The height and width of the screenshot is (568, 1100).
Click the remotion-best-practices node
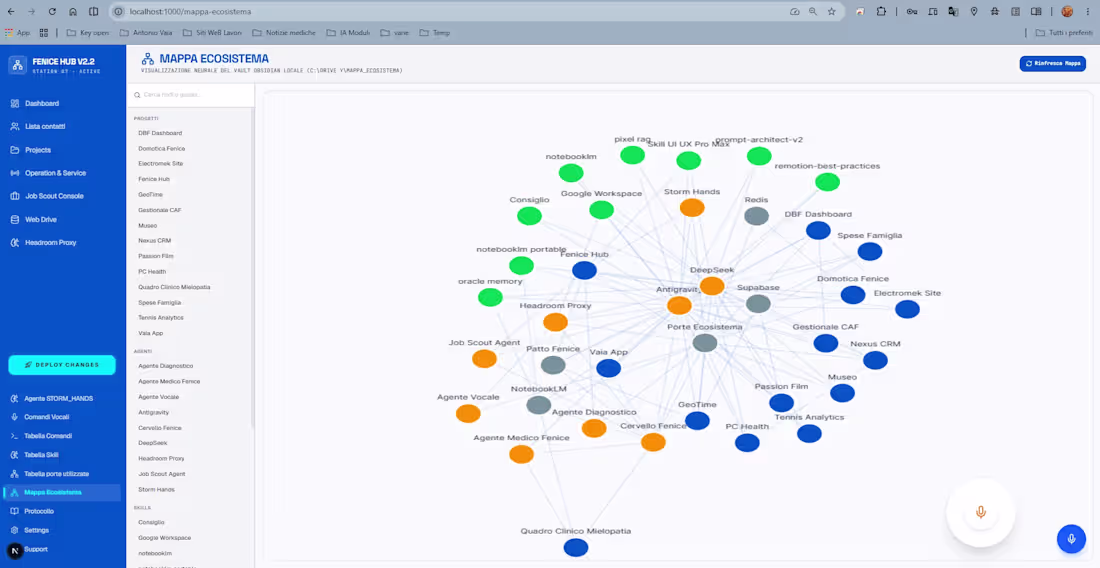(x=827, y=182)
